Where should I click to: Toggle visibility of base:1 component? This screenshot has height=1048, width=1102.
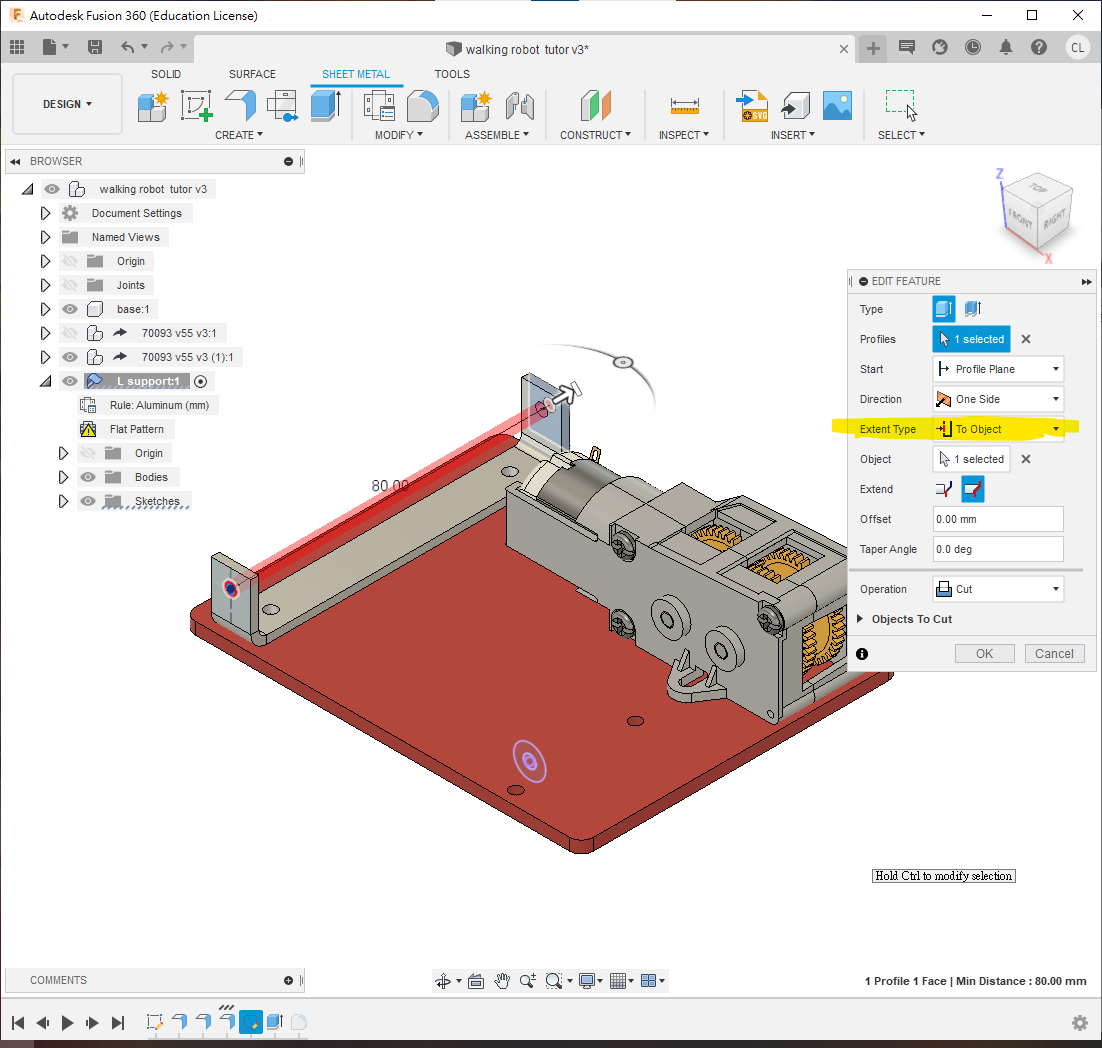coord(70,309)
